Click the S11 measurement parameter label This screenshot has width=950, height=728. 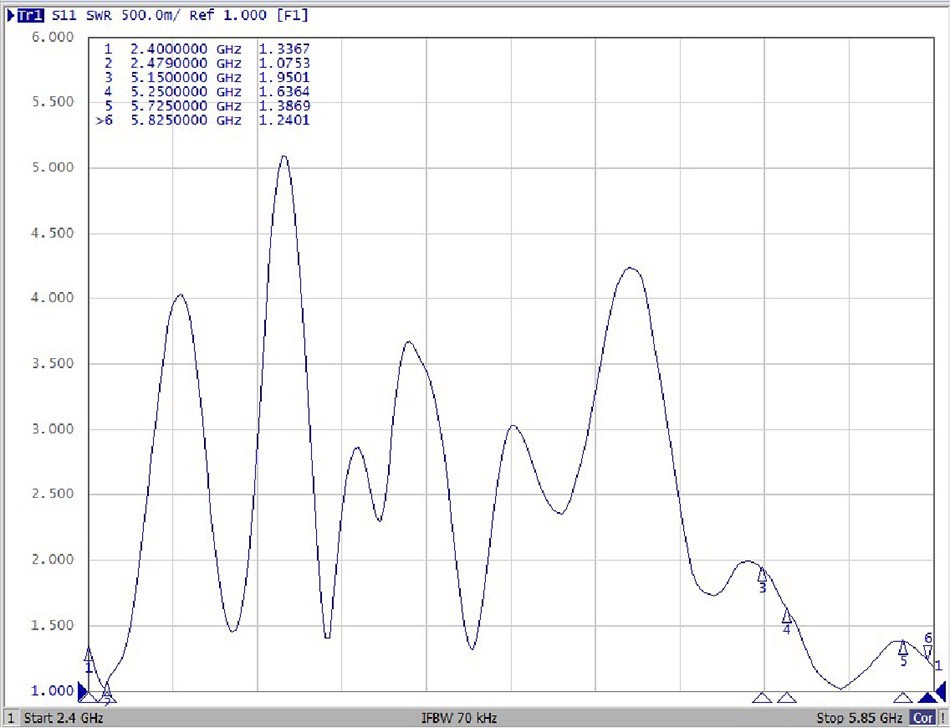(x=64, y=16)
